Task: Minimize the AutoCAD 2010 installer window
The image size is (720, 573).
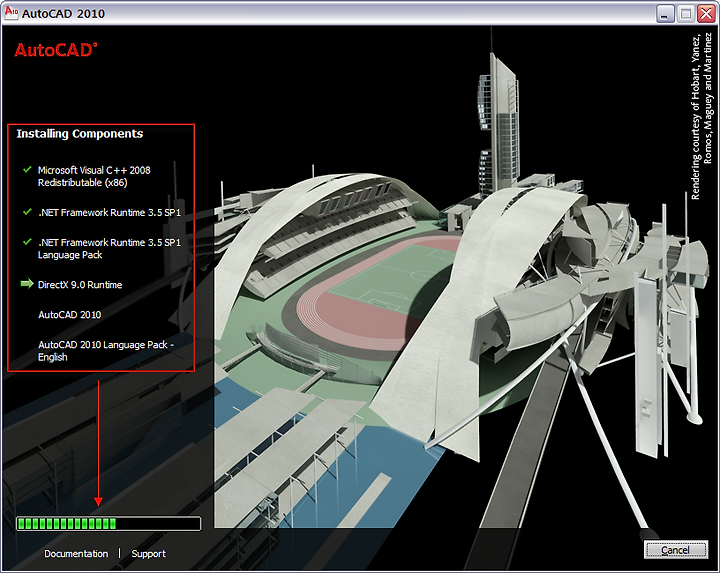Action: click(x=664, y=14)
